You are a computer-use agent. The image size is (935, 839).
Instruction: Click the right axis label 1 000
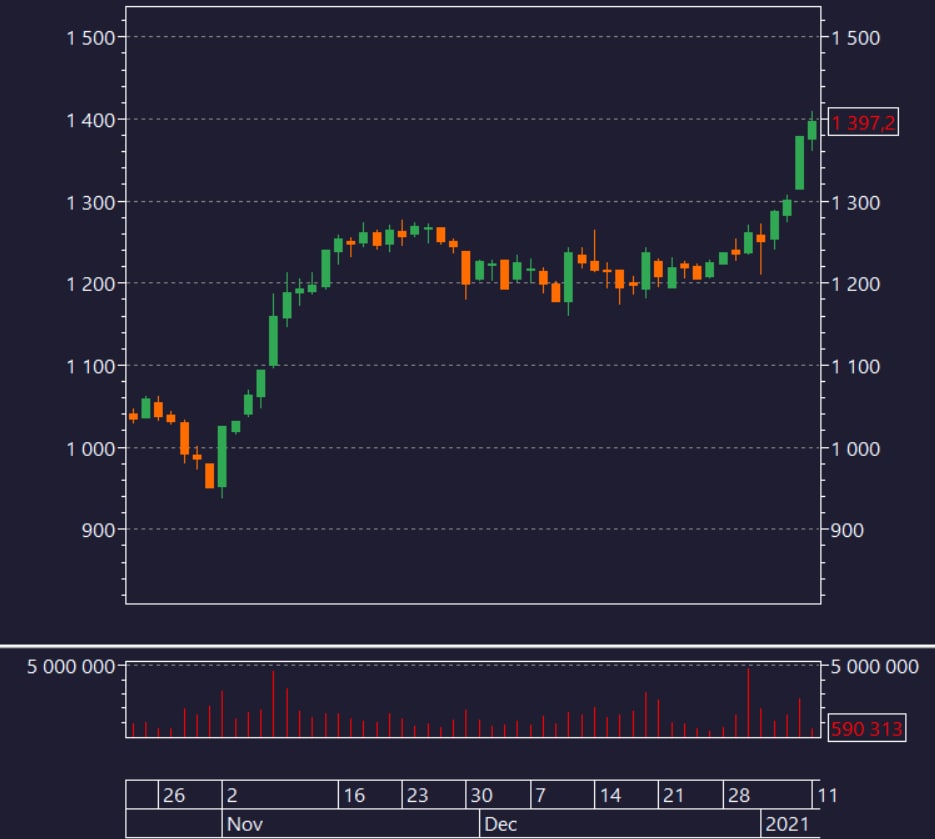(x=855, y=448)
